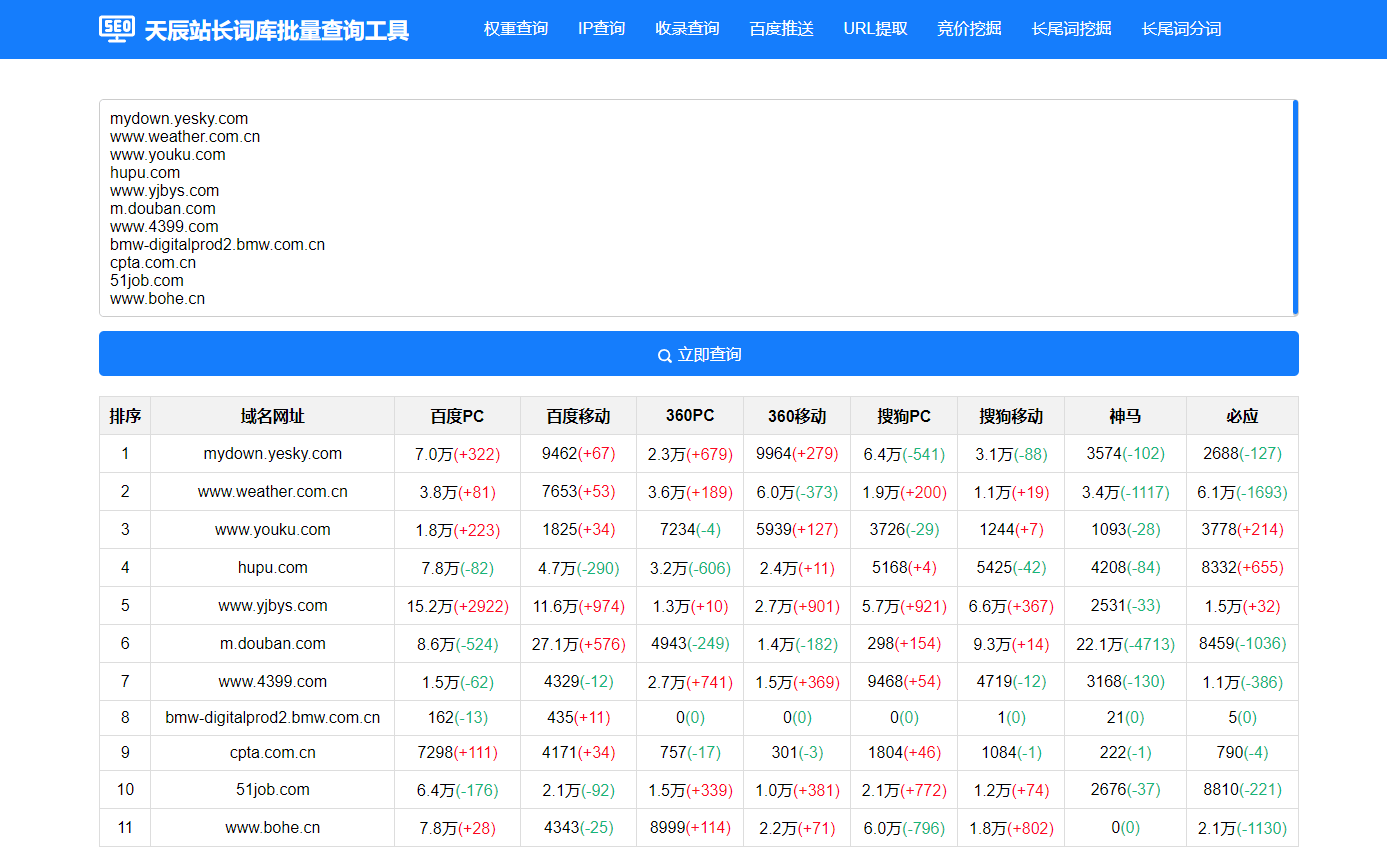
Task: Click the site title 天辰站长词库批量查询工具
Action: click(x=277, y=31)
